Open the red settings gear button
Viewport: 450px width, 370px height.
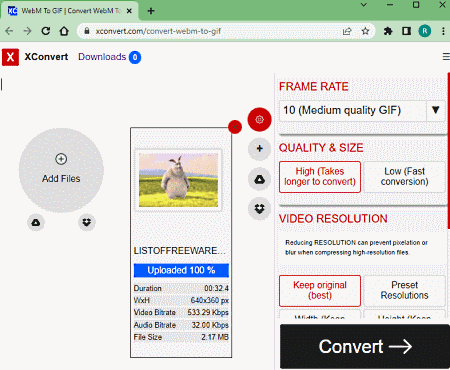[259, 119]
